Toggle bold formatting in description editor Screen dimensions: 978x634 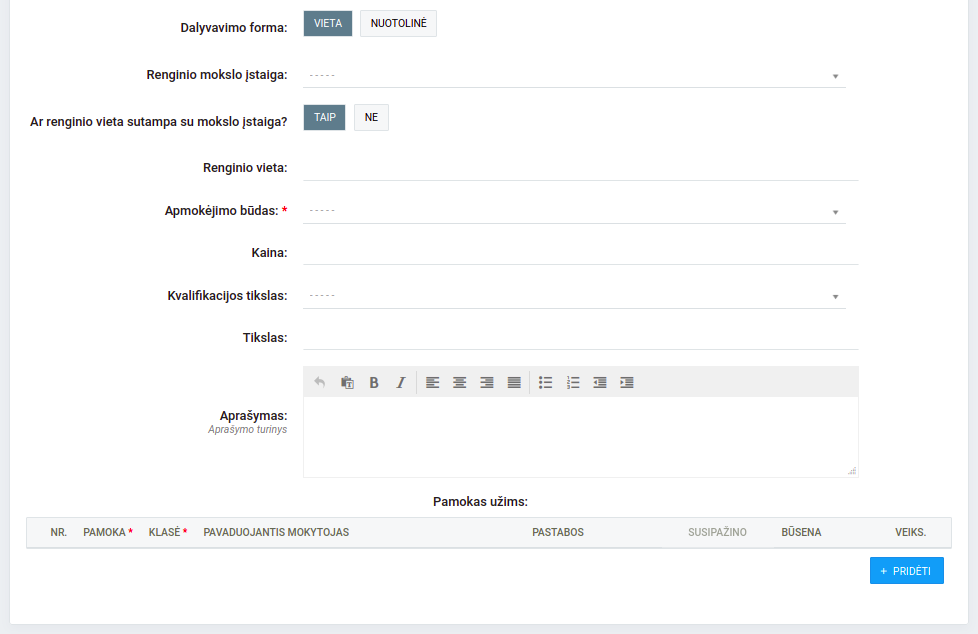(374, 382)
